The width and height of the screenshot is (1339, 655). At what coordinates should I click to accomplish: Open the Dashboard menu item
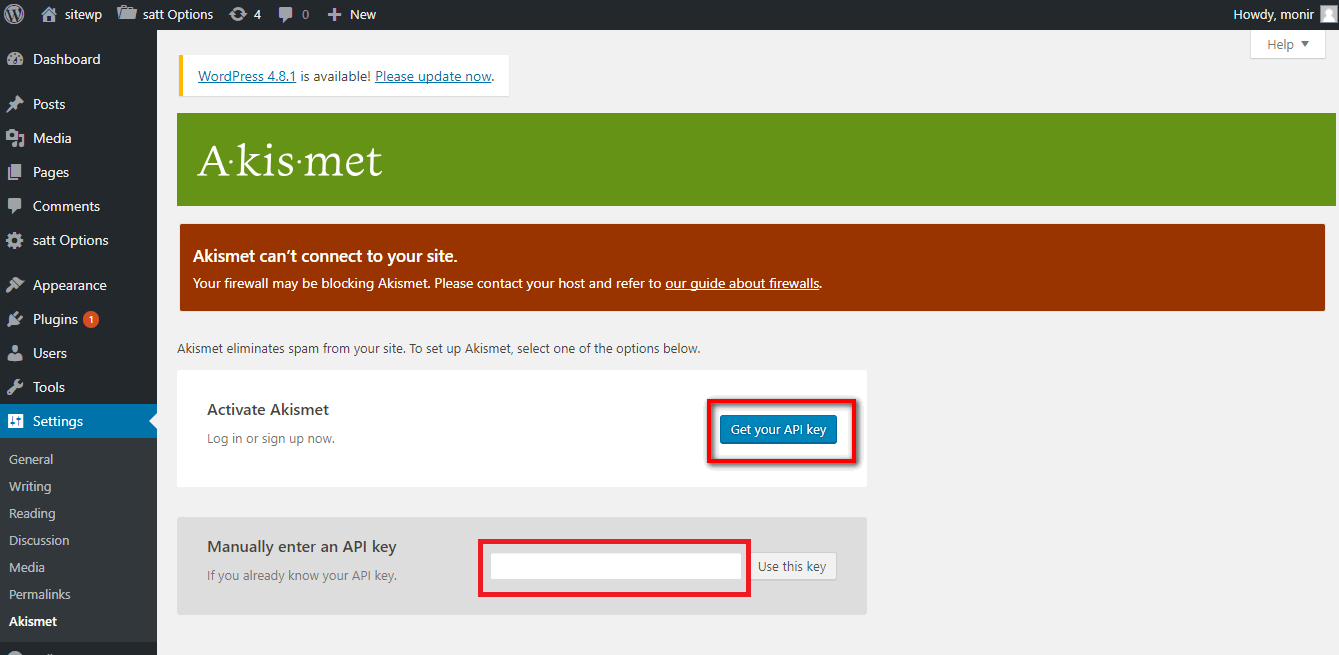pos(78,59)
